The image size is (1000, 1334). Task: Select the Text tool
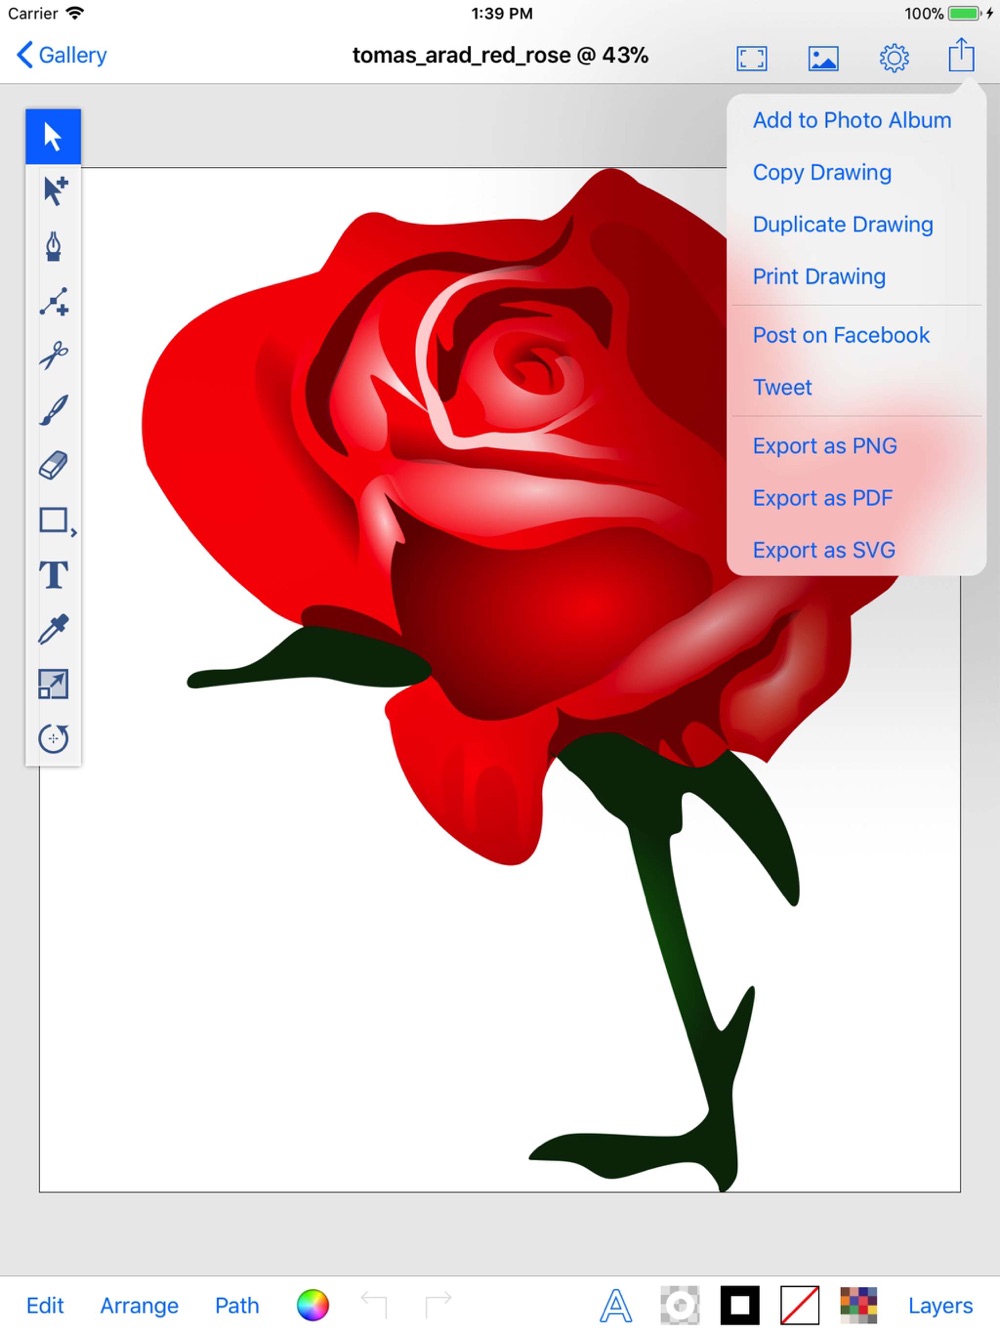click(x=53, y=575)
